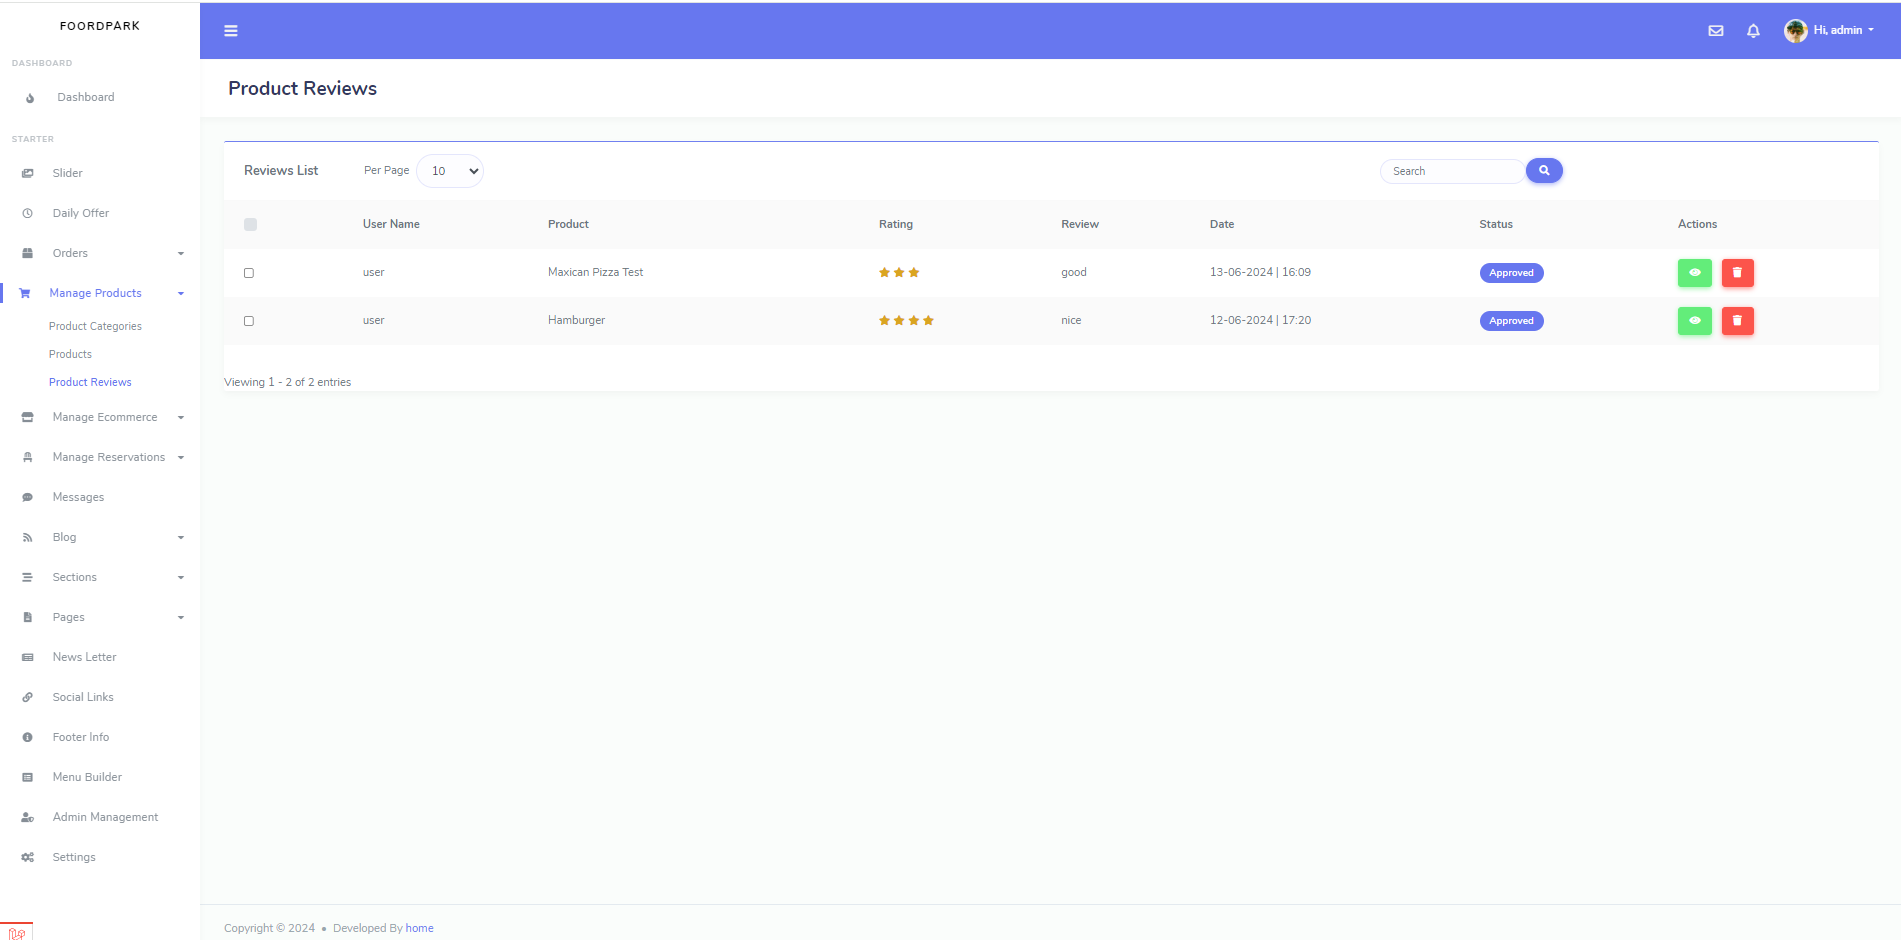Image resolution: width=1901 pixels, height=940 pixels.
Task: Open the mail envelope icon in header
Action: click(x=1716, y=31)
